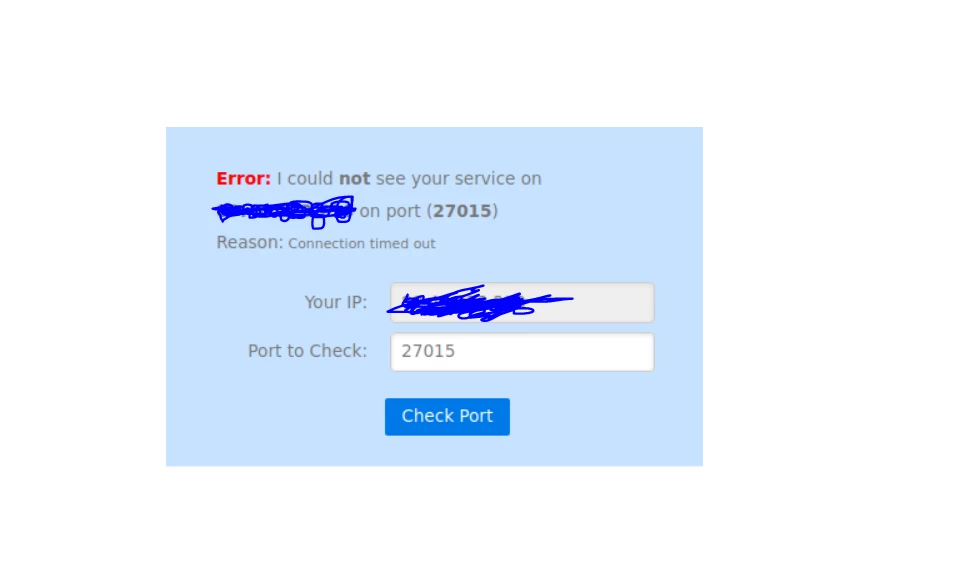This screenshot has height=588, width=955.
Task: Click the Reason: label
Action: pyautogui.click(x=250, y=243)
